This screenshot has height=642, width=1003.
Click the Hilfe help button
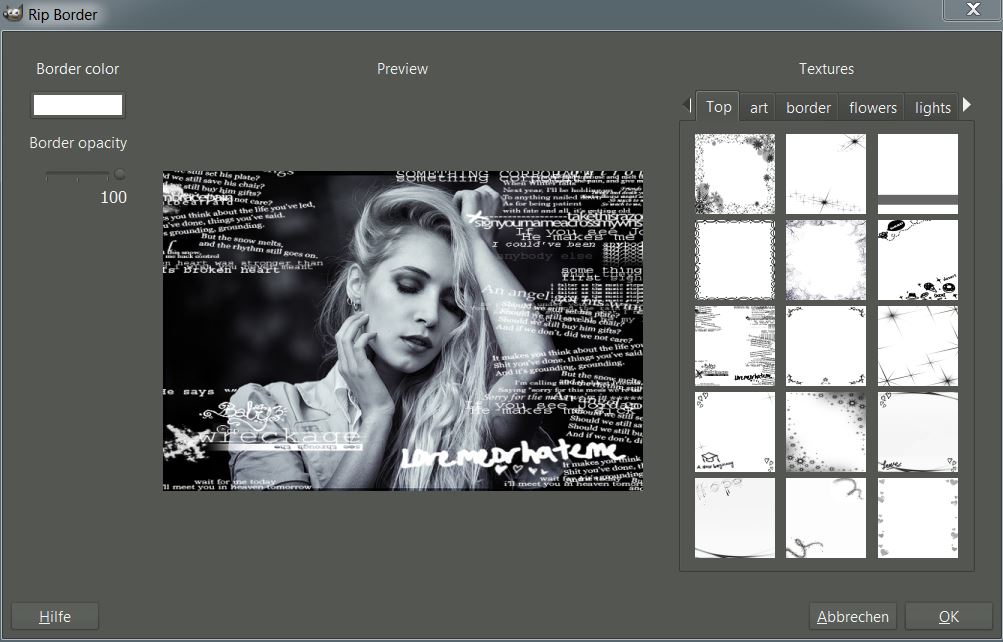tap(55, 616)
